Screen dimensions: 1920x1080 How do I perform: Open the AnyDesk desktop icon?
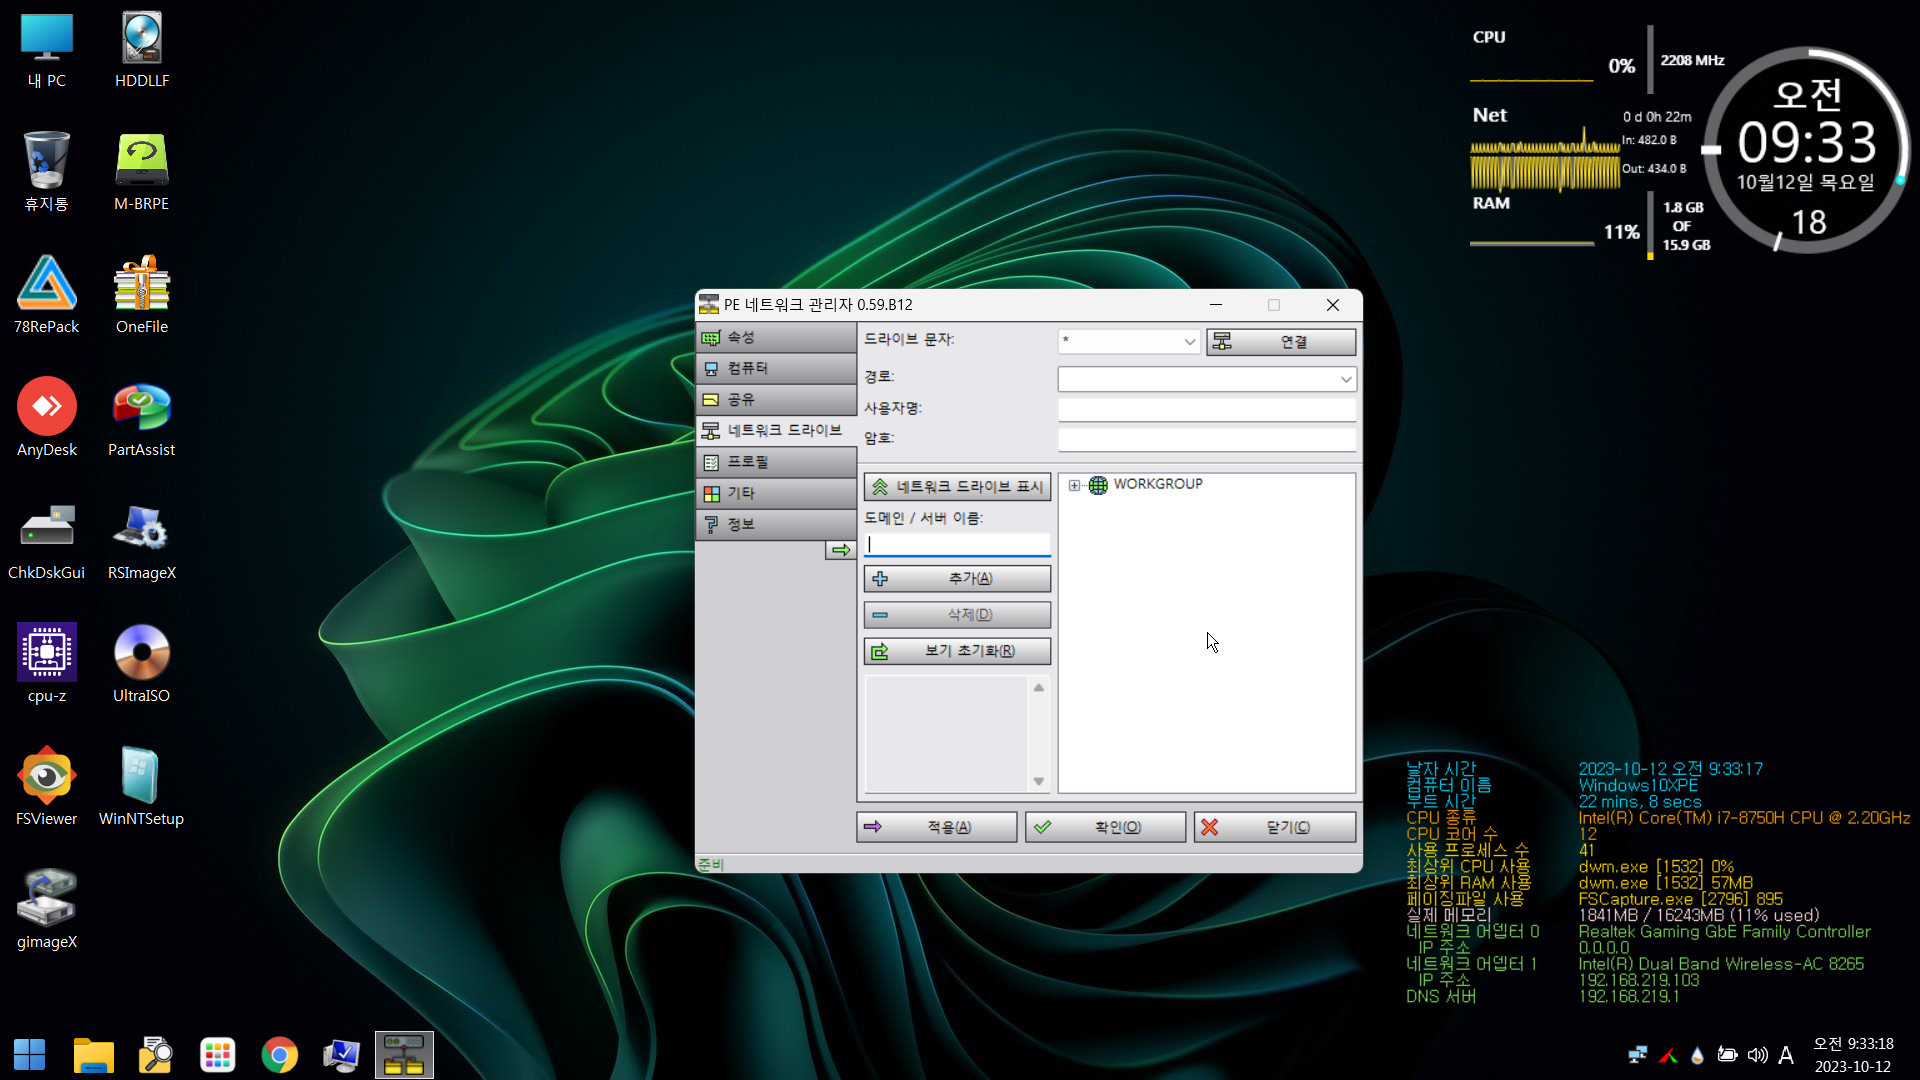click(x=47, y=418)
